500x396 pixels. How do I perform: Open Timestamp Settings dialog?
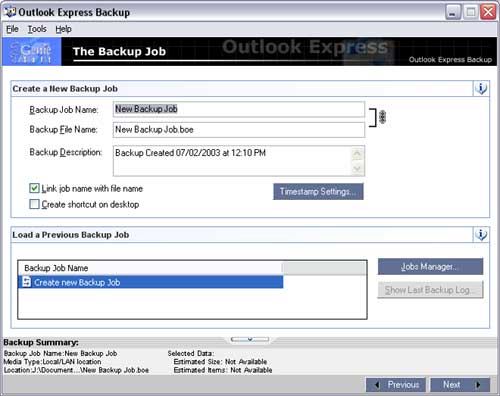point(318,192)
